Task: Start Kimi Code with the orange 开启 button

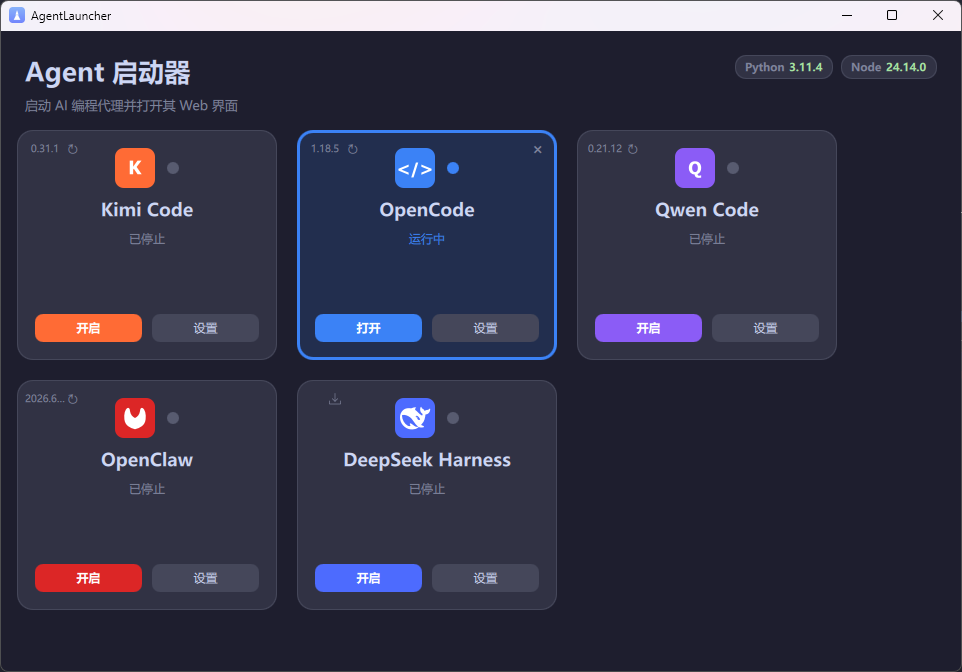Action: (88, 328)
